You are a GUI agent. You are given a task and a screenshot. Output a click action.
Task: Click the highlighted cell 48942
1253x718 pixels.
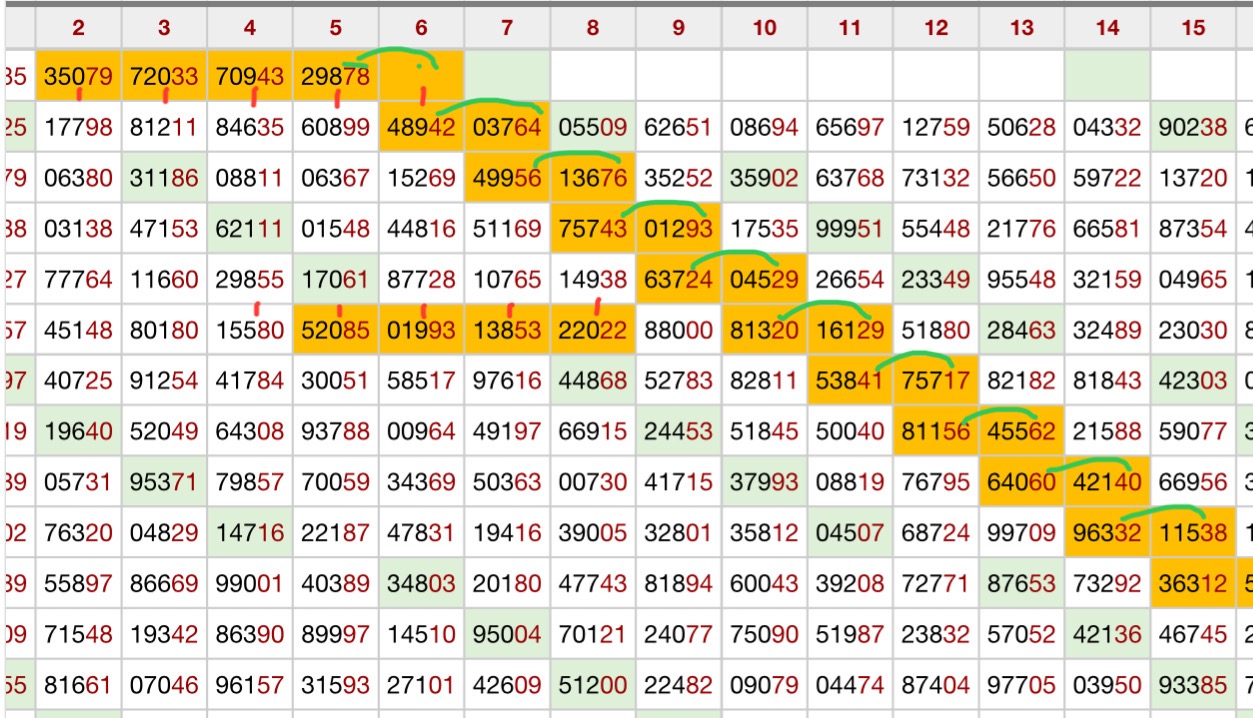point(421,127)
